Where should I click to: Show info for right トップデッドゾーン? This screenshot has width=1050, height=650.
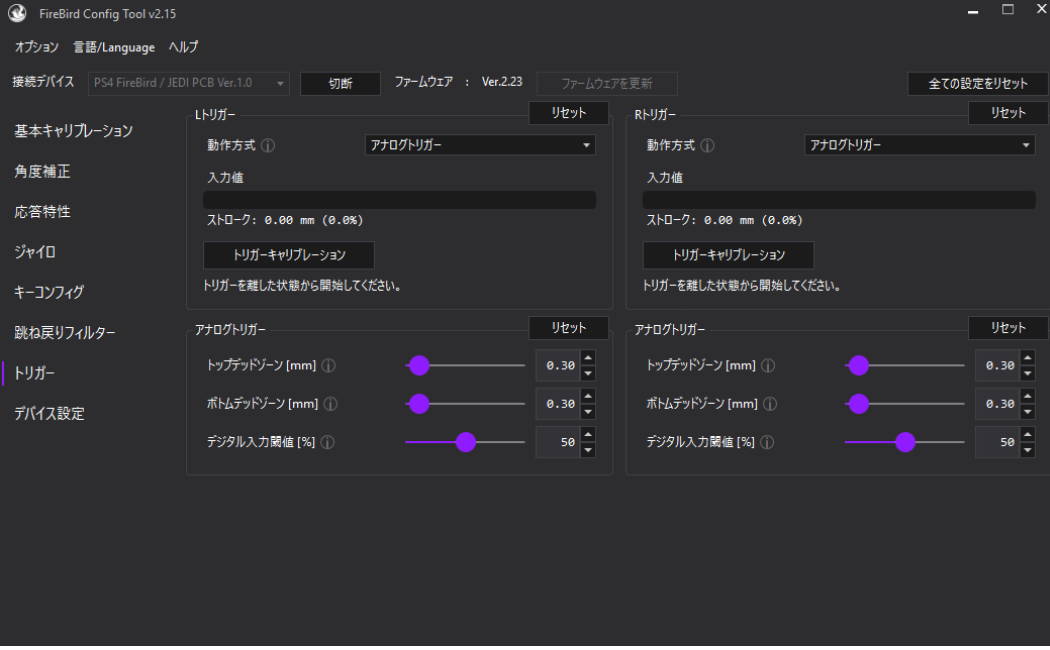[x=768, y=365]
